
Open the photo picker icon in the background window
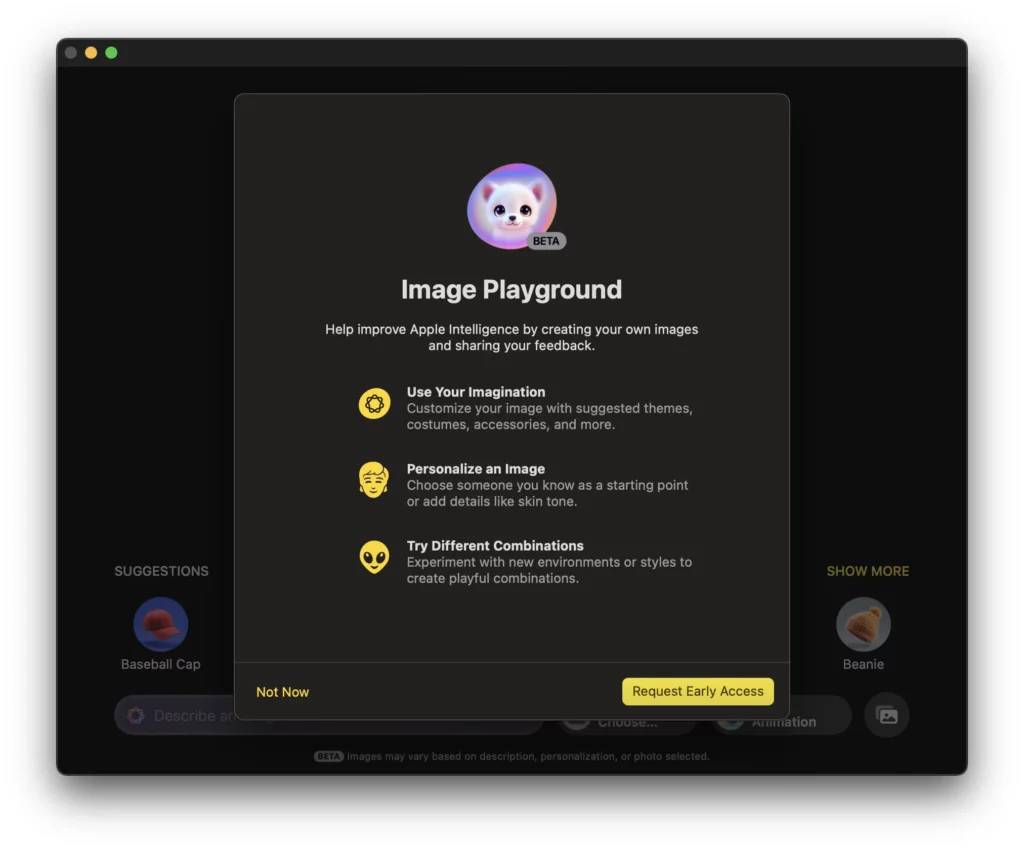pyautogui.click(x=887, y=716)
